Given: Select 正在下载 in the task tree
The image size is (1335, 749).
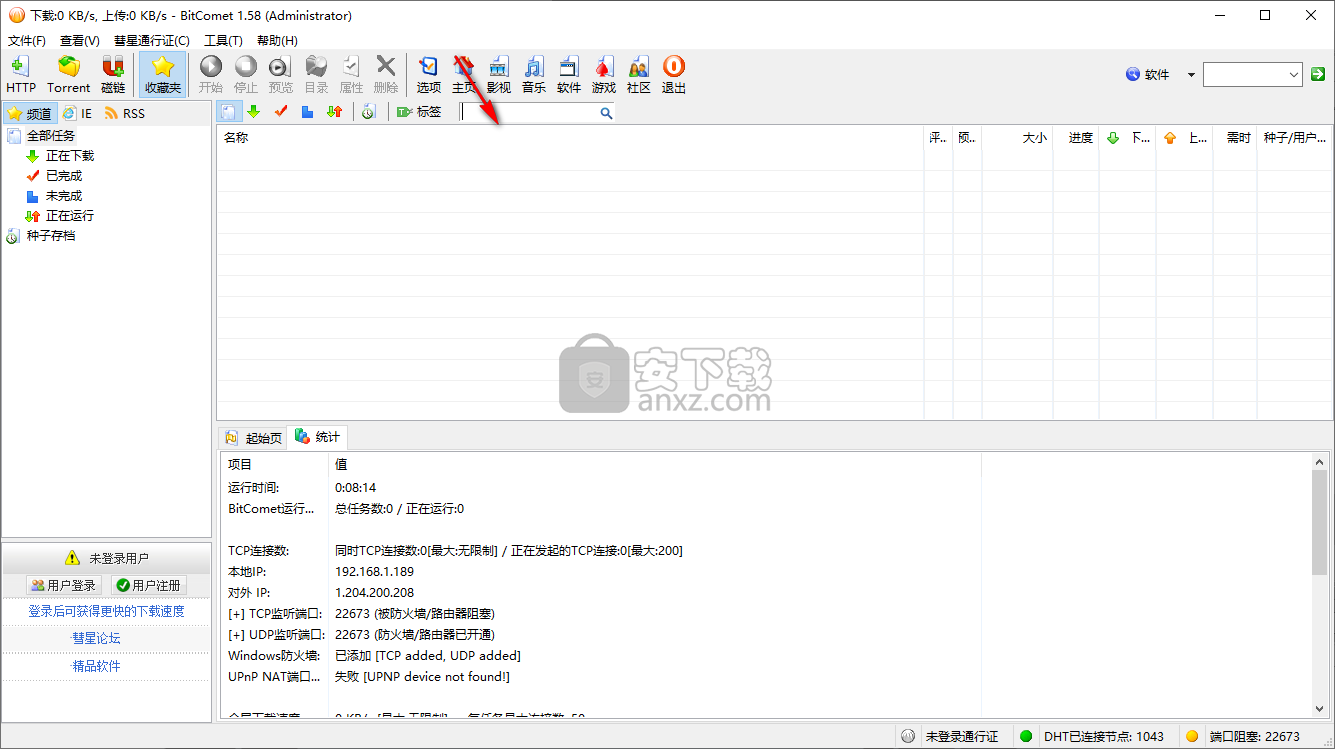Looking at the screenshot, I should tap(70, 156).
